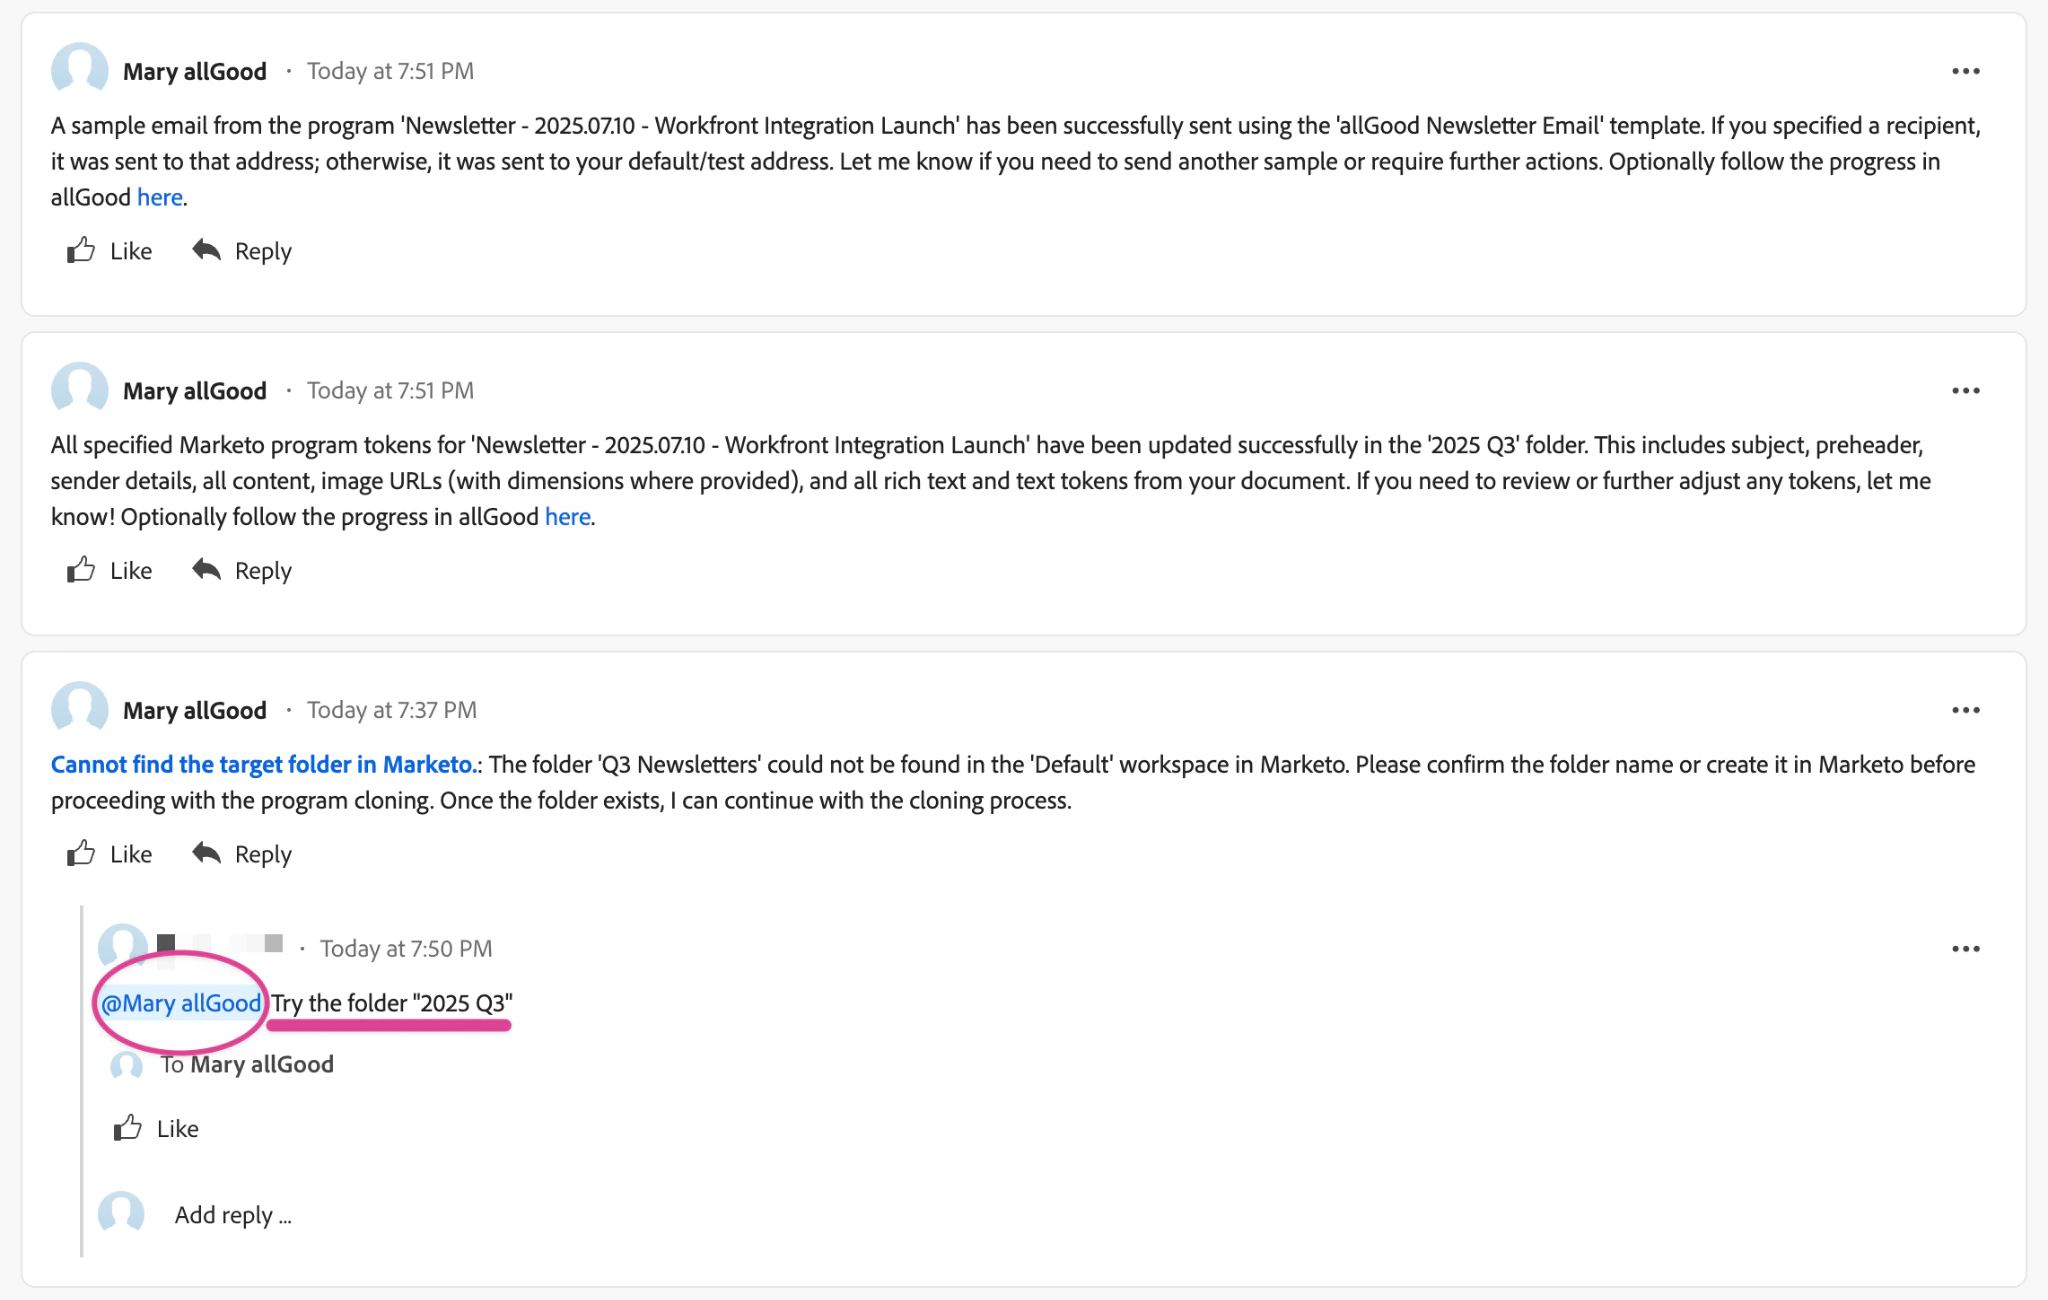Image resolution: width=2048 pixels, height=1300 pixels.
Task: Open the ellipsis menu on the top post
Action: (x=1965, y=70)
